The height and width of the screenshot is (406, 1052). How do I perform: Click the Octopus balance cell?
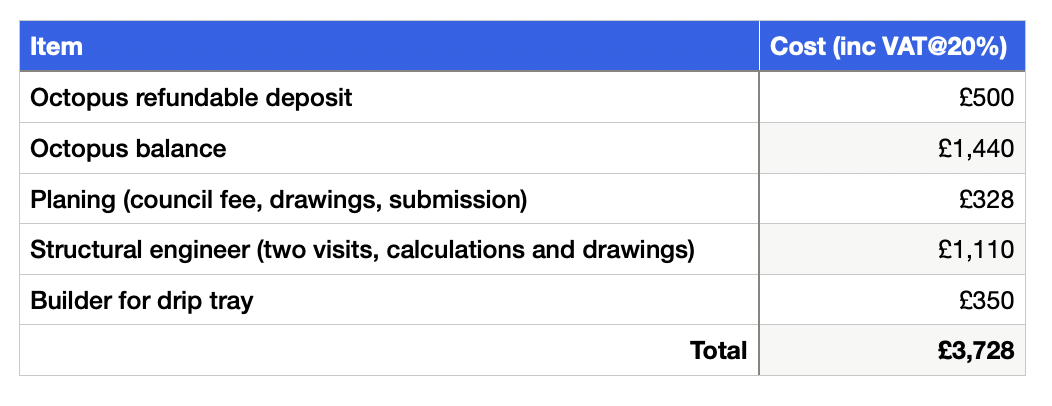click(389, 148)
